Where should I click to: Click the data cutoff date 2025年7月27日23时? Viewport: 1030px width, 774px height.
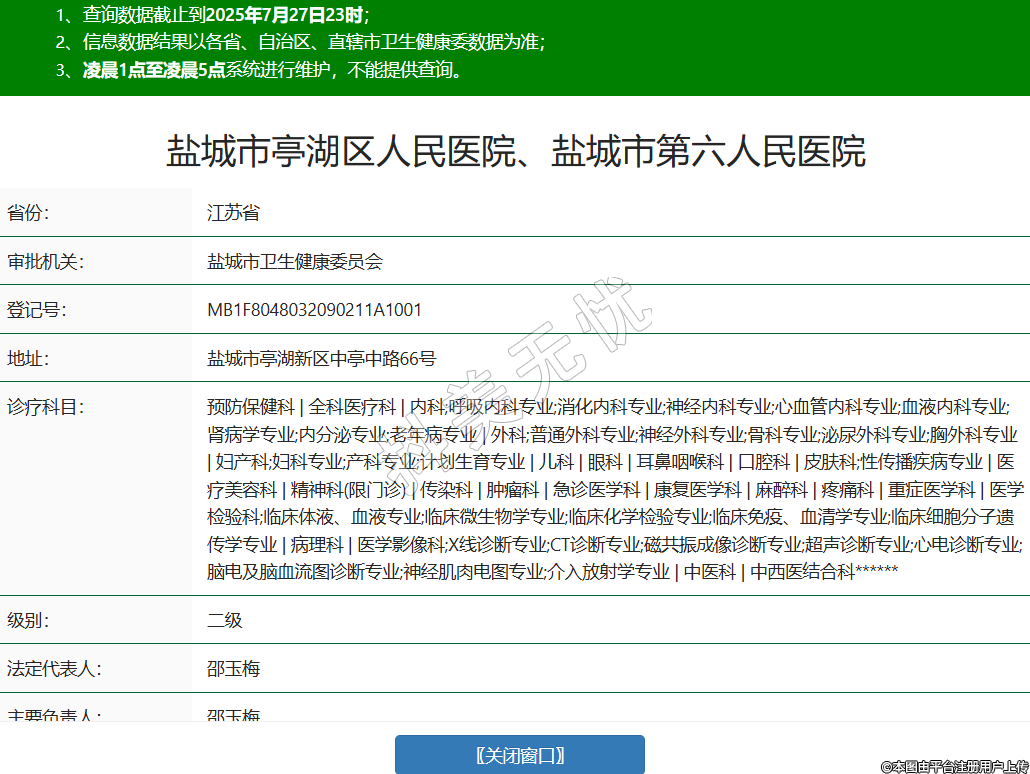pos(288,15)
